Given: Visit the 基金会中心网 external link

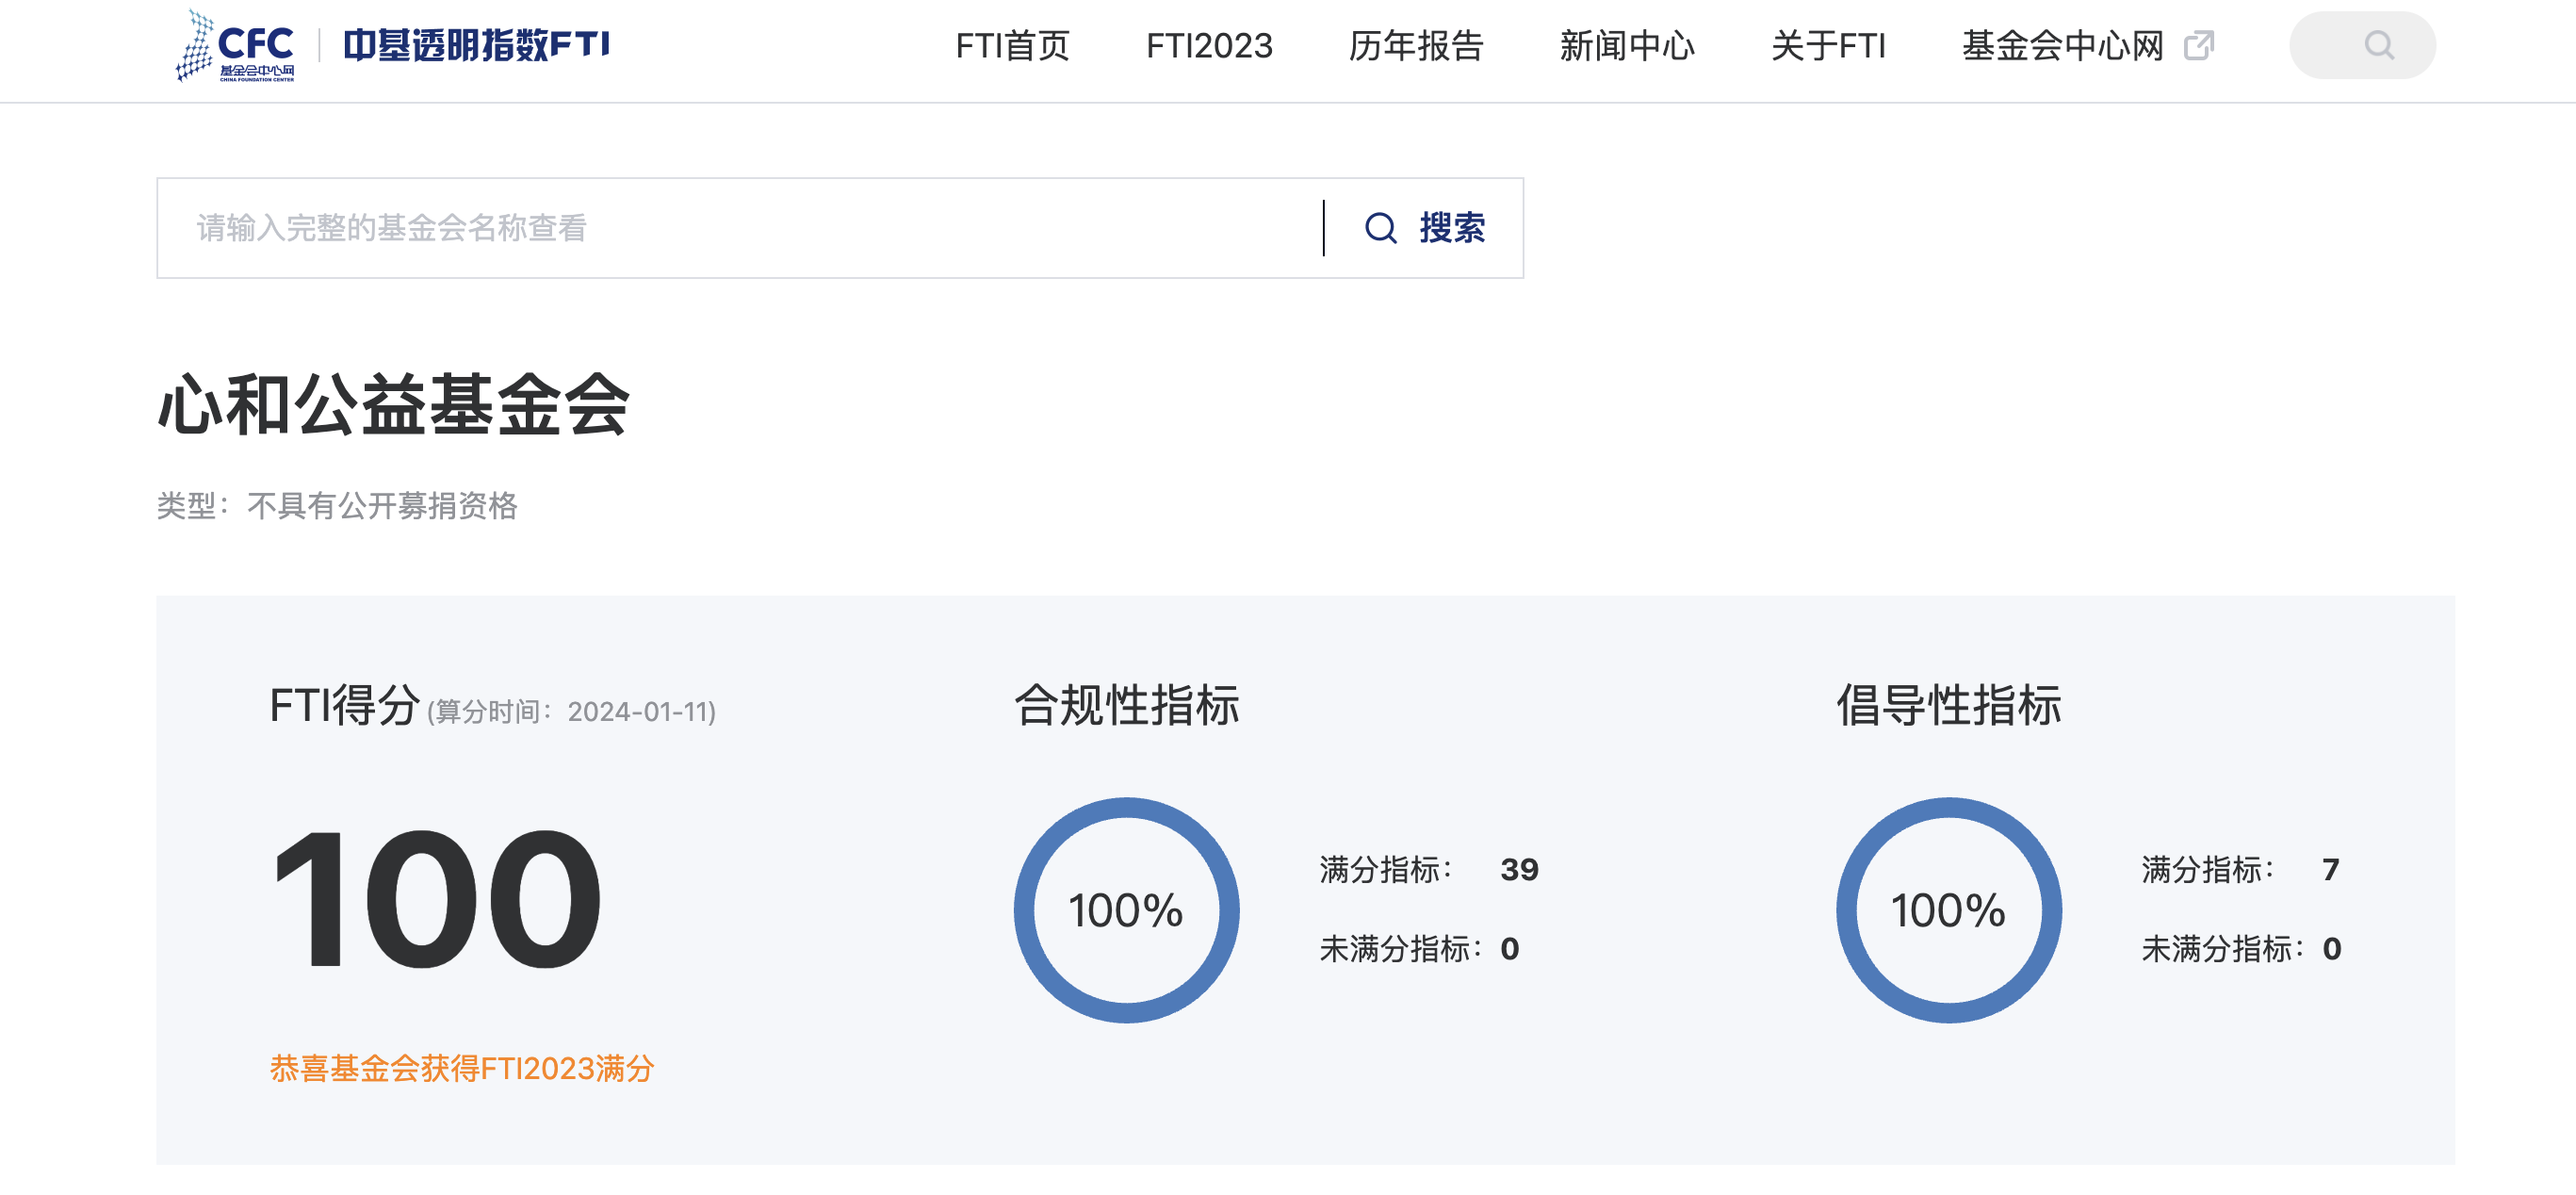Looking at the screenshot, I should click(x=2062, y=46).
